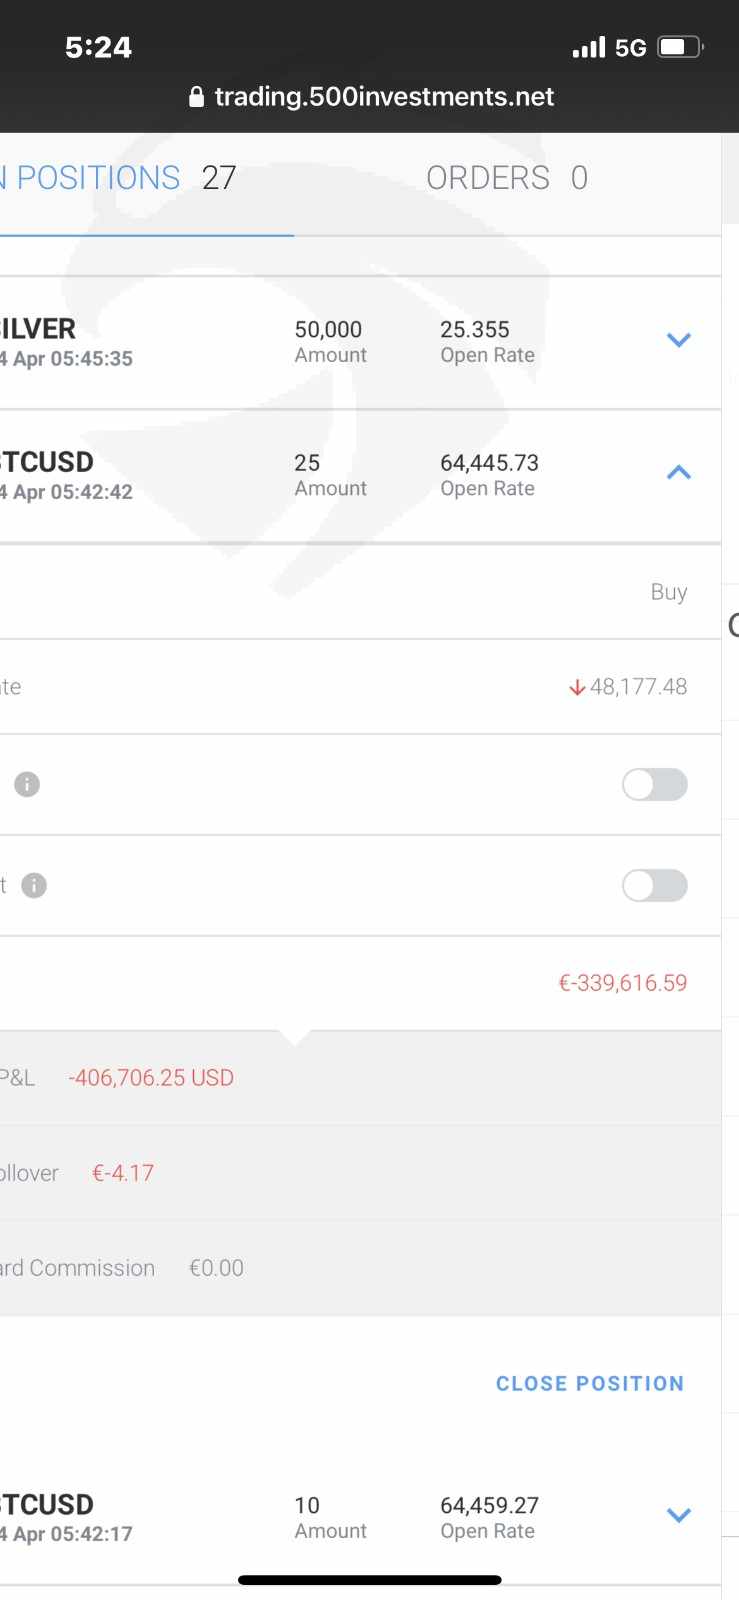Image resolution: width=739 pixels, height=1600 pixels.
Task: Collapse the BTCUSD 25 amount position
Action: click(x=679, y=472)
